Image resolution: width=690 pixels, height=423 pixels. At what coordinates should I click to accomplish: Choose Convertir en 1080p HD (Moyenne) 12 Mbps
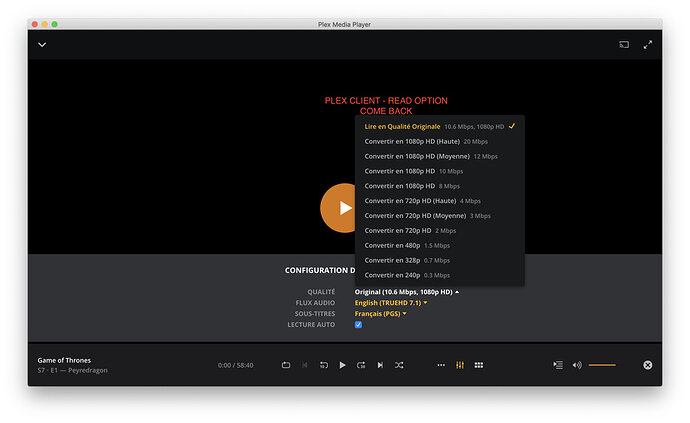click(440, 156)
